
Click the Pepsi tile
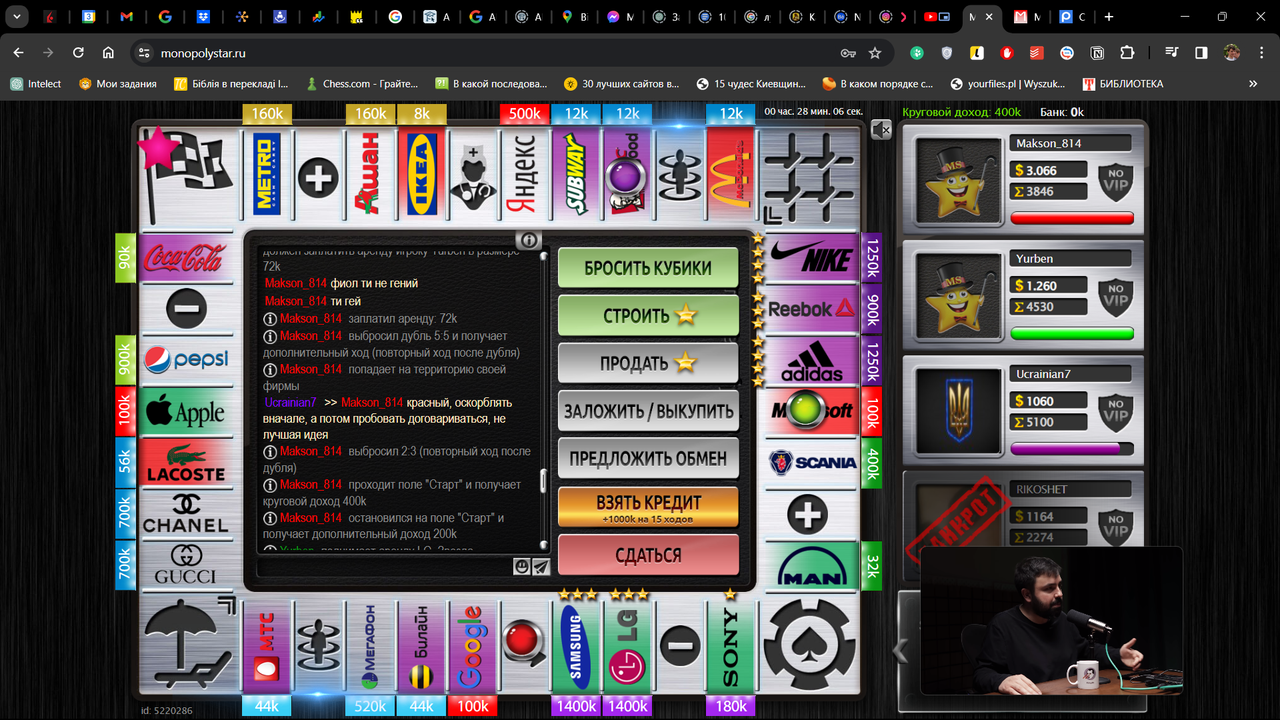click(185, 360)
